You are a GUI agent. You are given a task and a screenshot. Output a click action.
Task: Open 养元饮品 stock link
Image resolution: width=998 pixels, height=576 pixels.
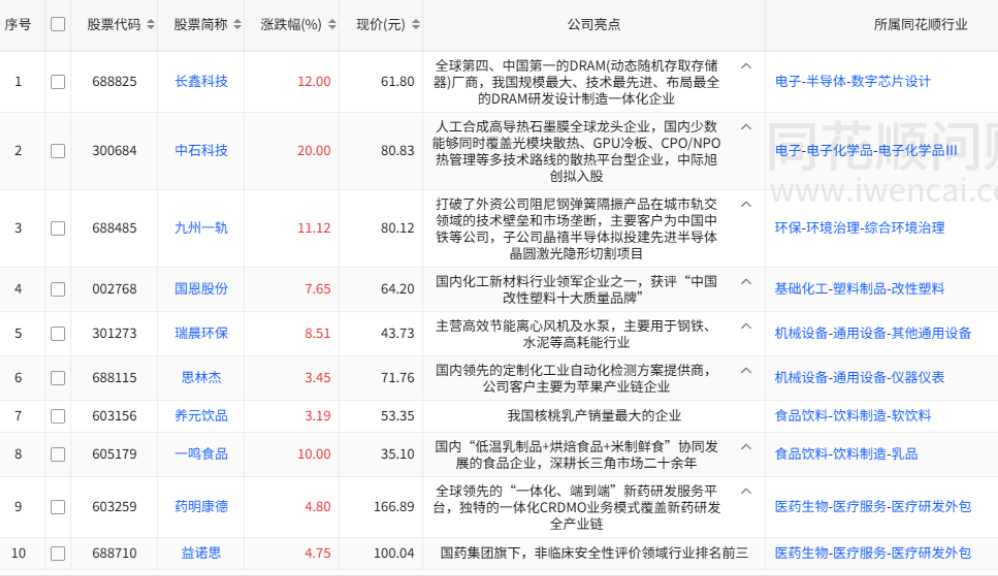click(x=201, y=416)
